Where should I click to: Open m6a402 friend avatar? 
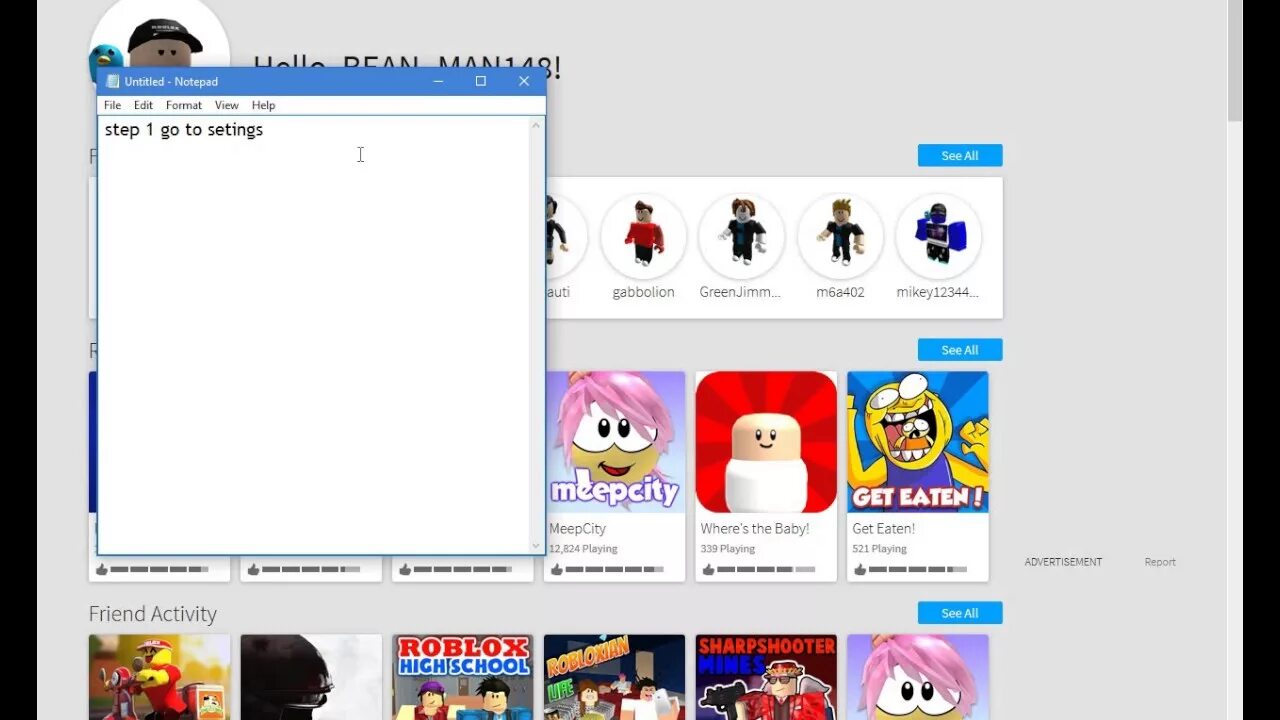(840, 236)
